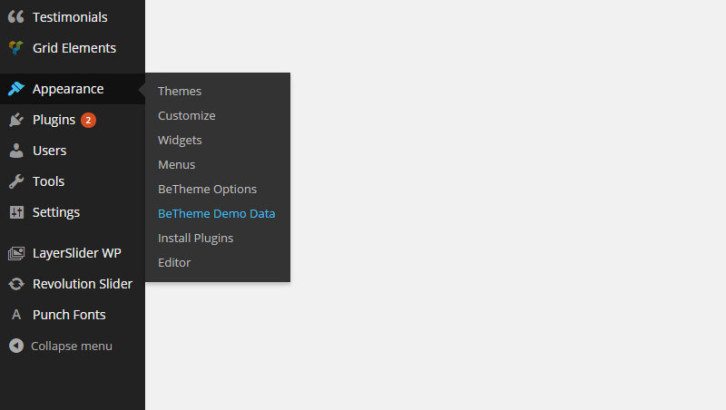Click the Users person icon
This screenshot has width=726, height=410.
click(16, 151)
